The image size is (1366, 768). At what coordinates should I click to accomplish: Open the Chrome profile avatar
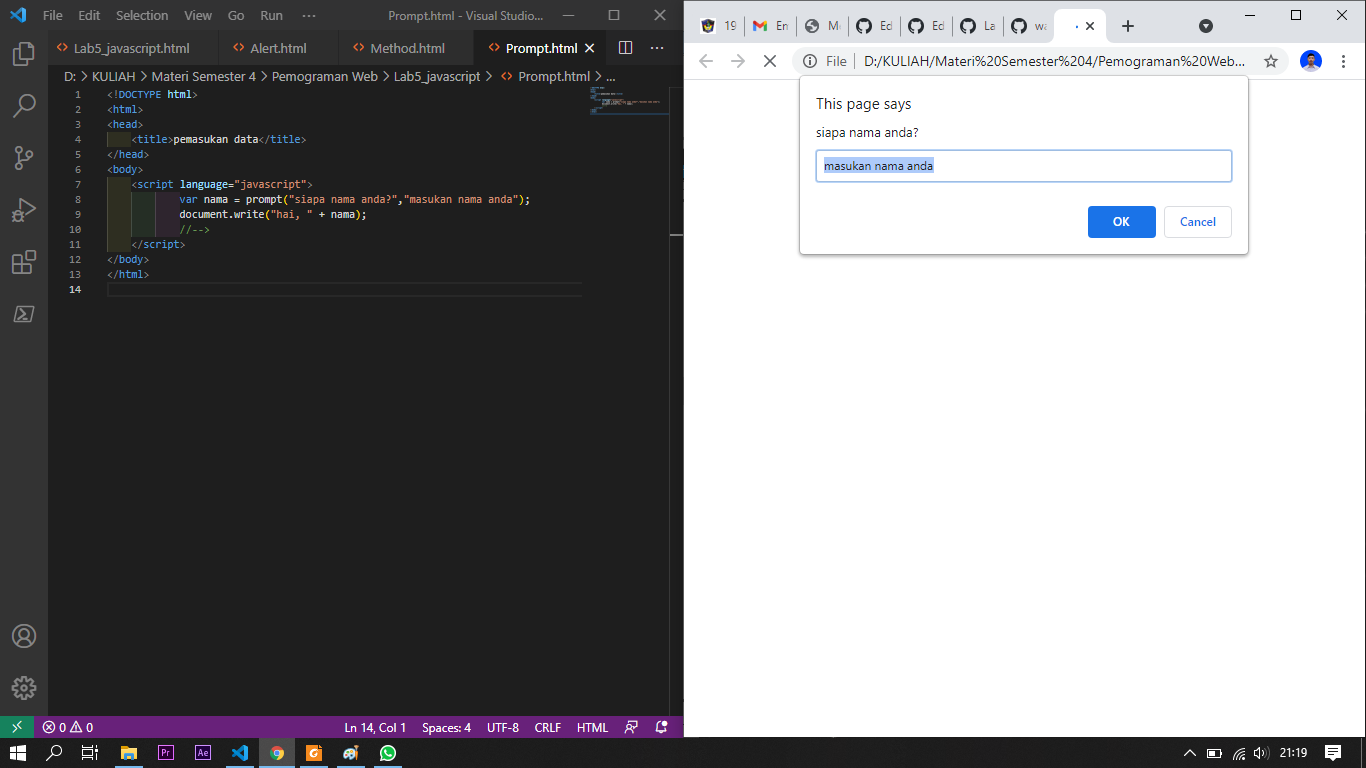tap(1310, 61)
